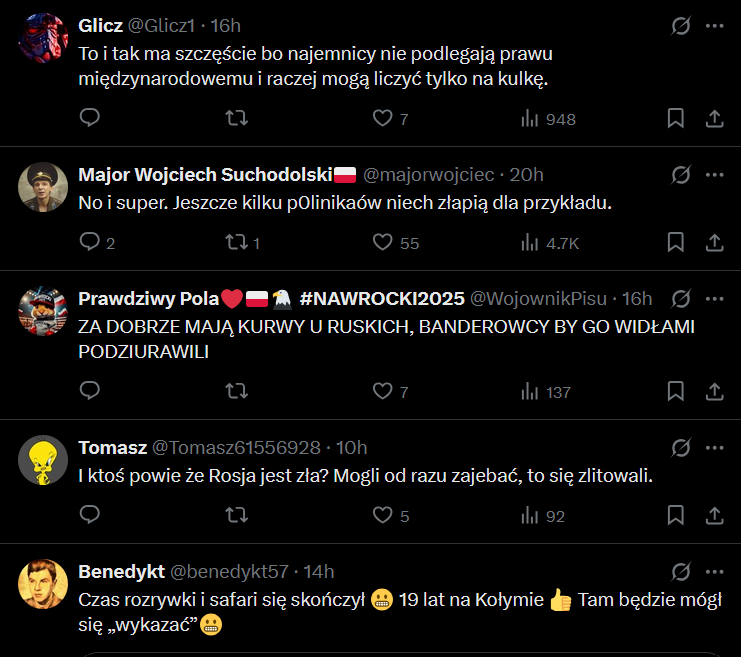Like Tomasz's tweet
Screen dimensions: 741x657
(x=382, y=516)
